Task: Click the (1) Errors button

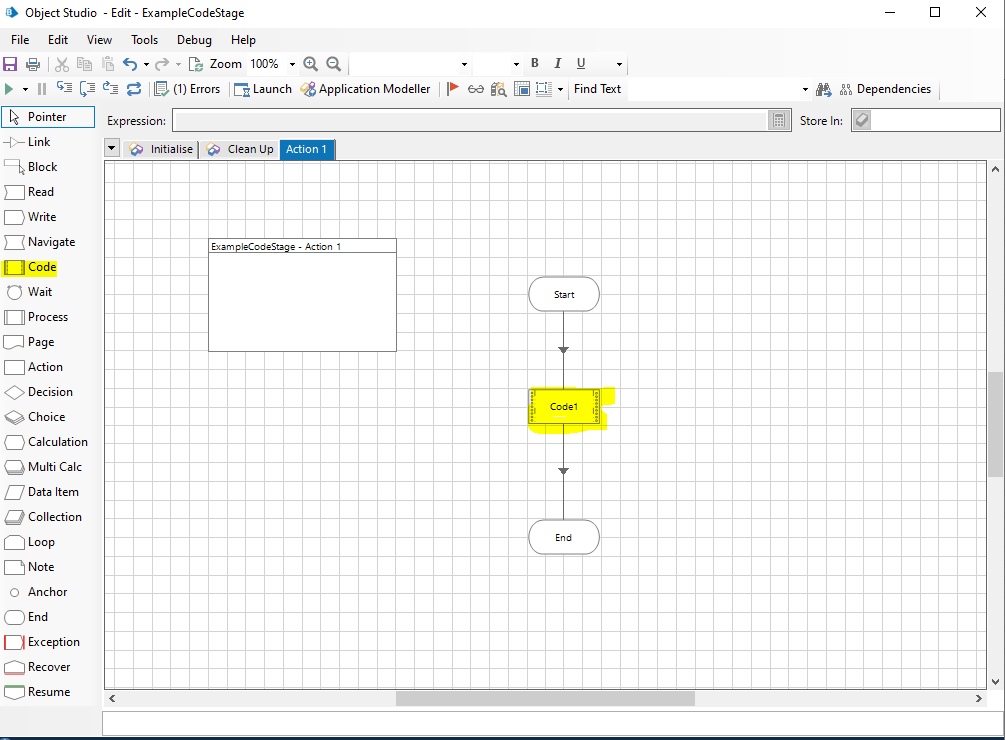Action: click(188, 89)
